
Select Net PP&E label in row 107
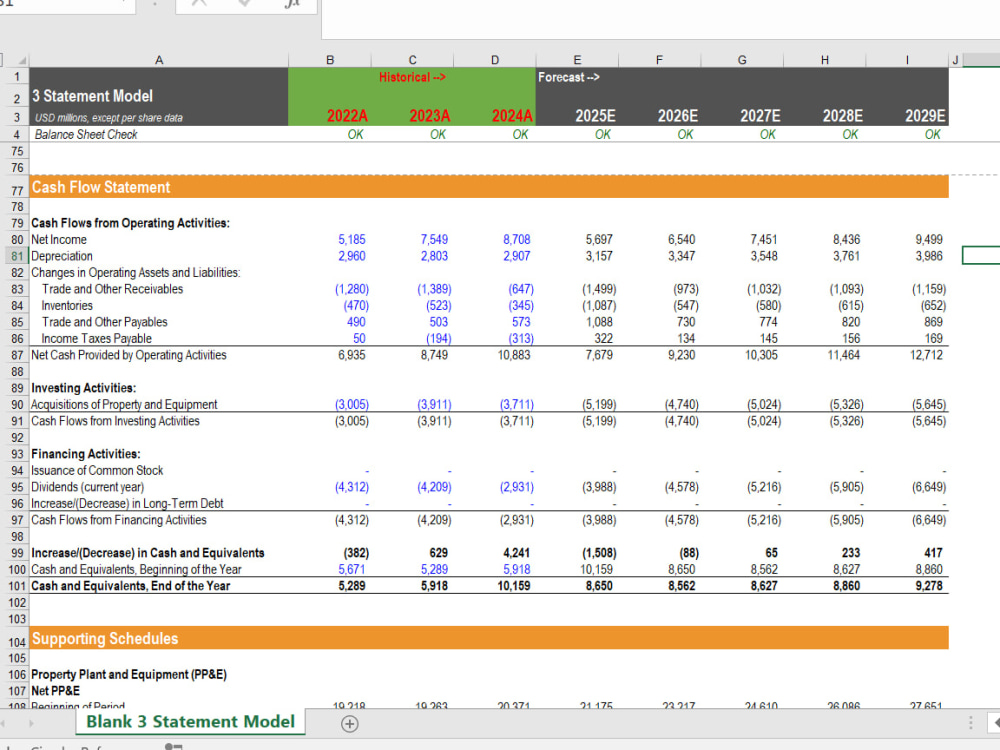(55, 691)
